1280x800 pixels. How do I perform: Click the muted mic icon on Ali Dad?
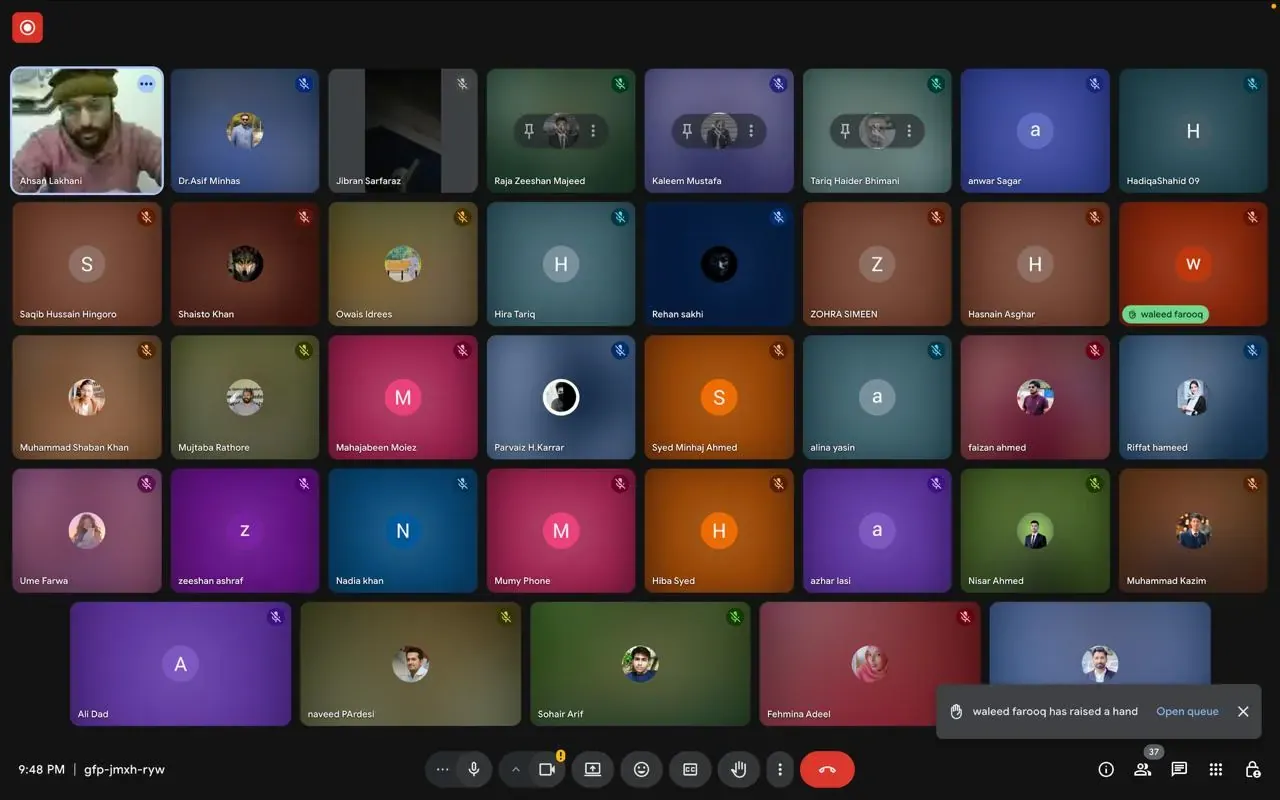pos(275,617)
